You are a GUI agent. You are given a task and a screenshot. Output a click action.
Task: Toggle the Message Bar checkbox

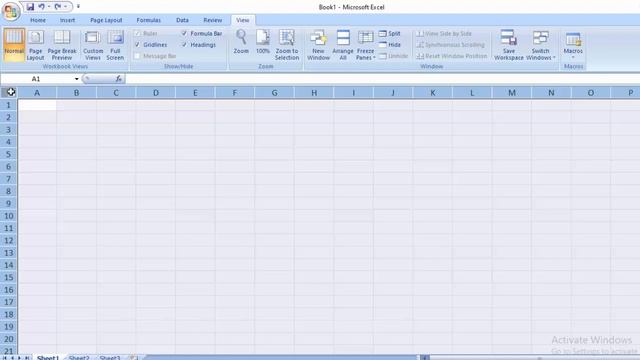[137, 56]
